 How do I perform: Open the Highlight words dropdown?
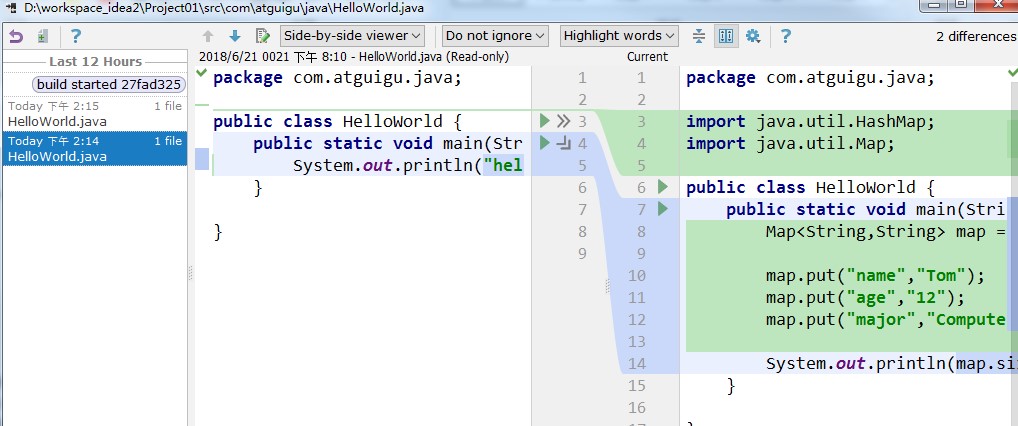(x=619, y=36)
